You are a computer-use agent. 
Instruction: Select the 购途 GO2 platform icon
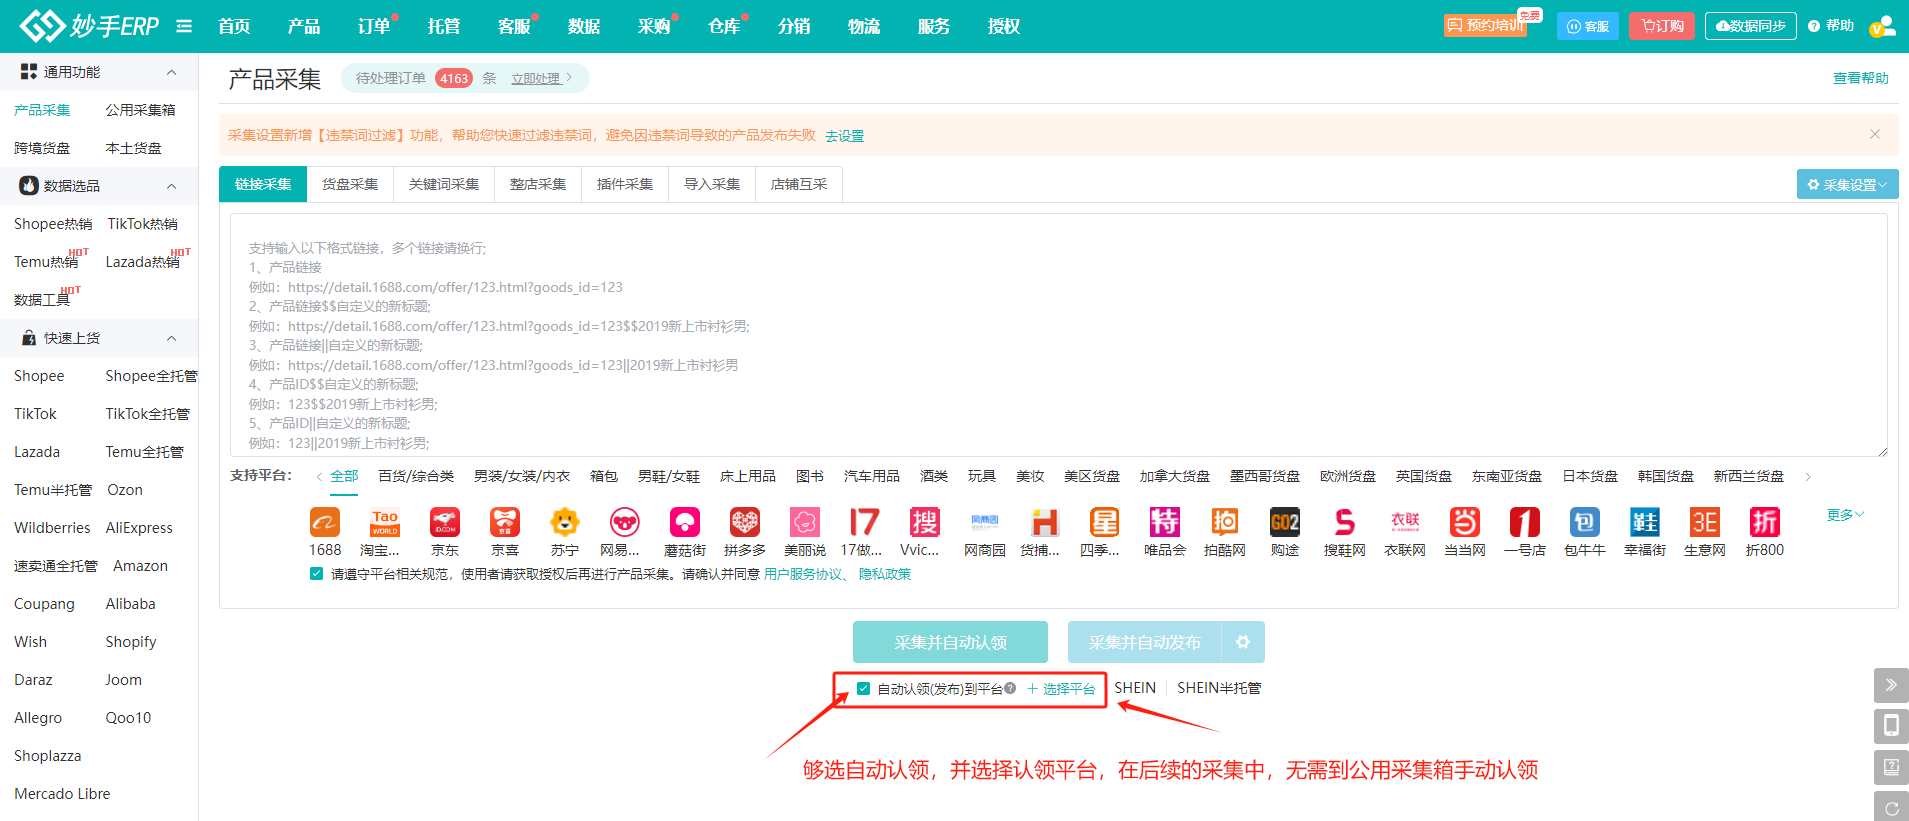point(1285,522)
